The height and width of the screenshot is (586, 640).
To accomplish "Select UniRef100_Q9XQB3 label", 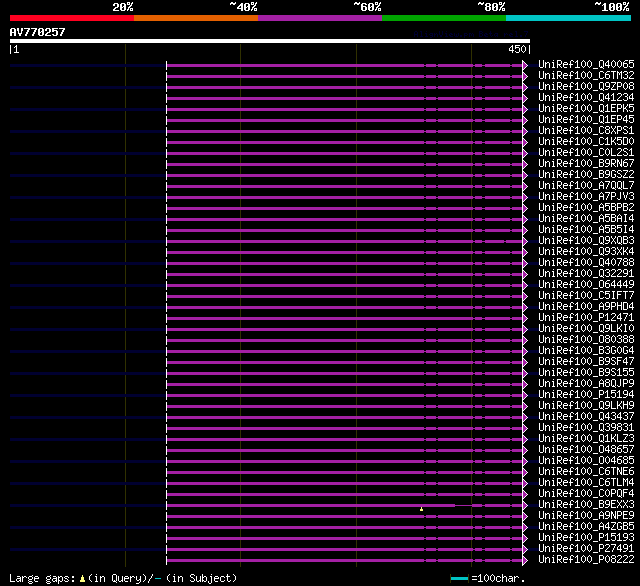I will pos(586,241).
